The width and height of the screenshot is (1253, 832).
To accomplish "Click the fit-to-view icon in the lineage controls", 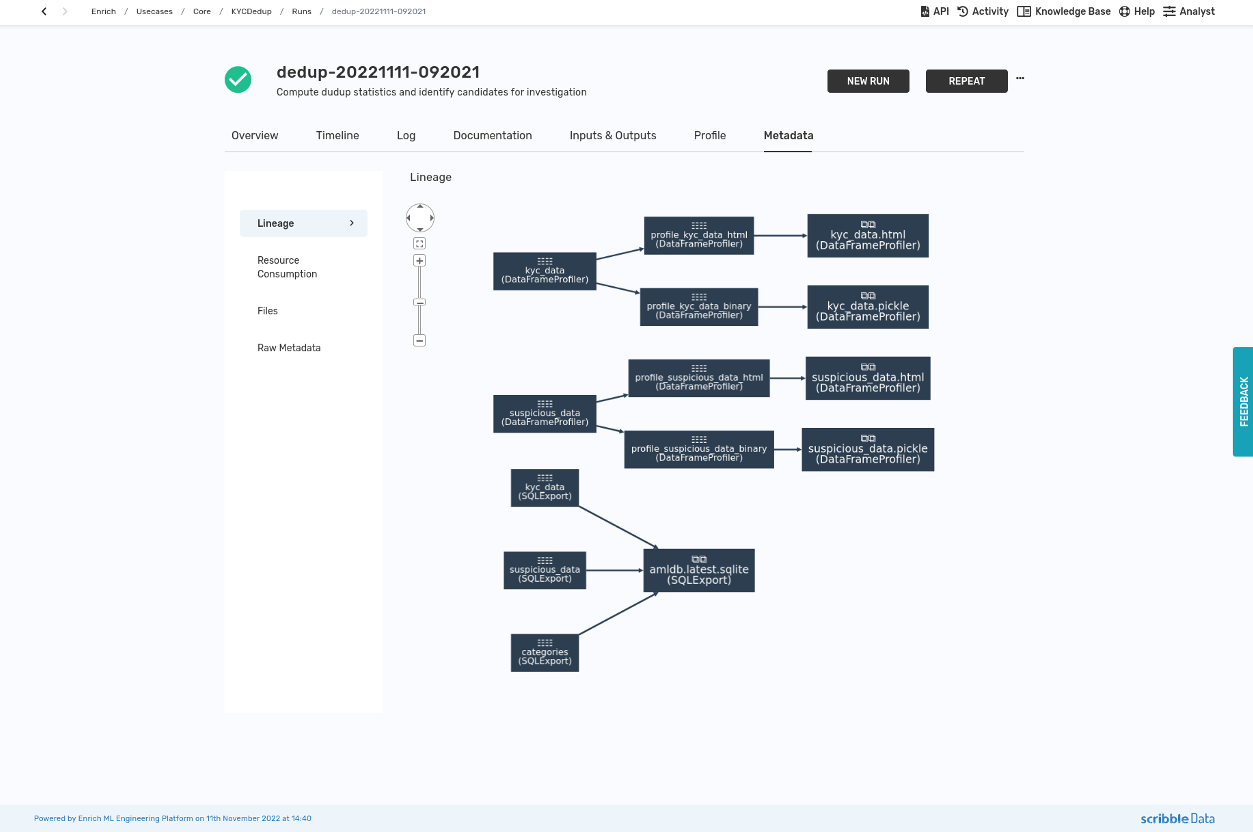I will pyautogui.click(x=419, y=242).
